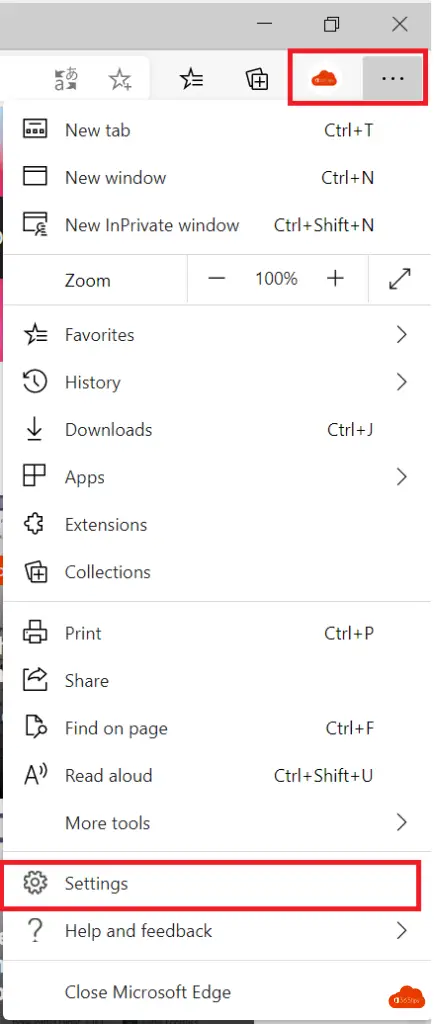The height and width of the screenshot is (1024, 434).
Task: Expand the History submenu chevron
Action: pos(401,382)
